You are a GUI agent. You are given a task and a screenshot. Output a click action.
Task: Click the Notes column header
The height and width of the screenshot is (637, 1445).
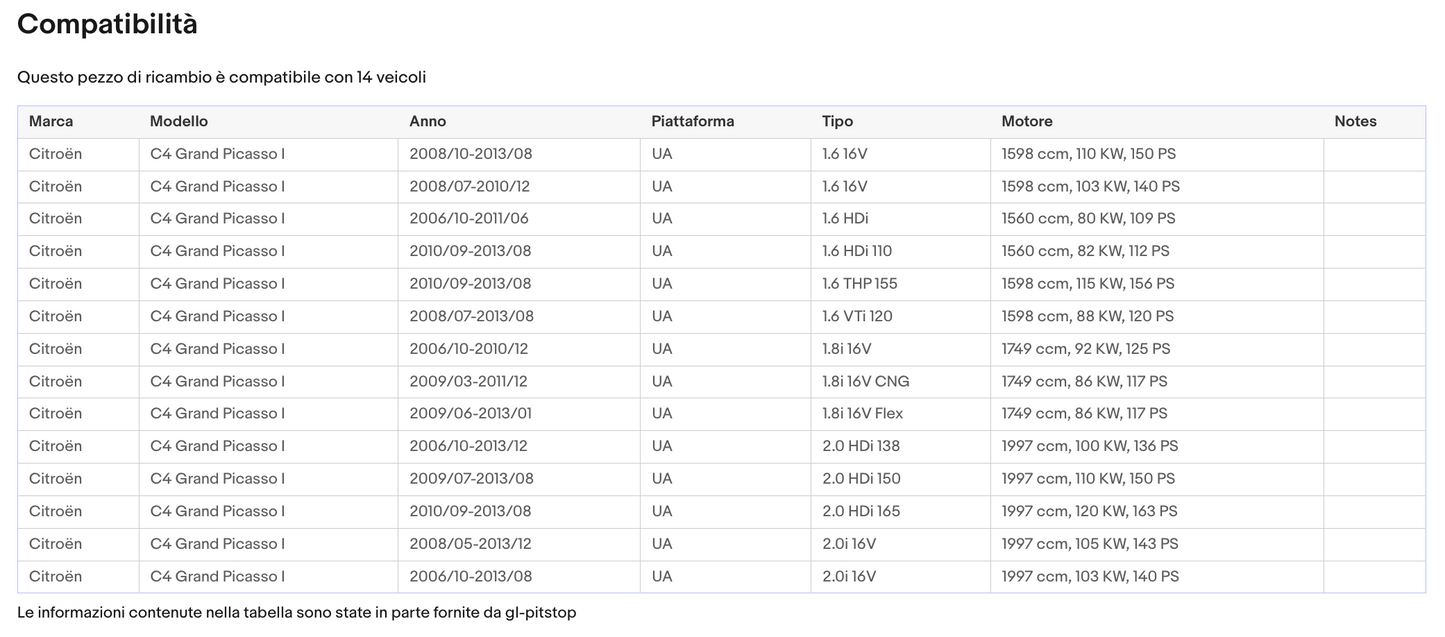tap(1355, 121)
